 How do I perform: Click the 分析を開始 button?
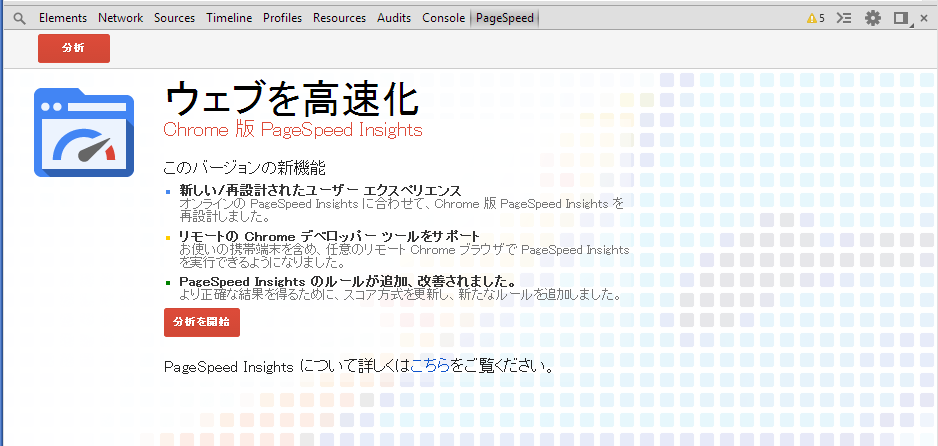tap(201, 322)
